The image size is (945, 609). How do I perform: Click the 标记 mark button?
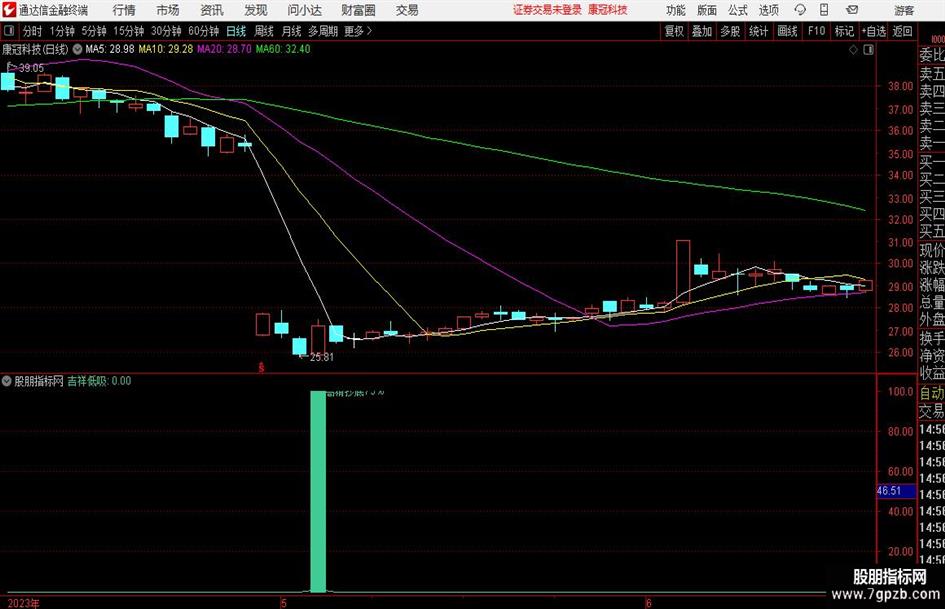pos(844,31)
